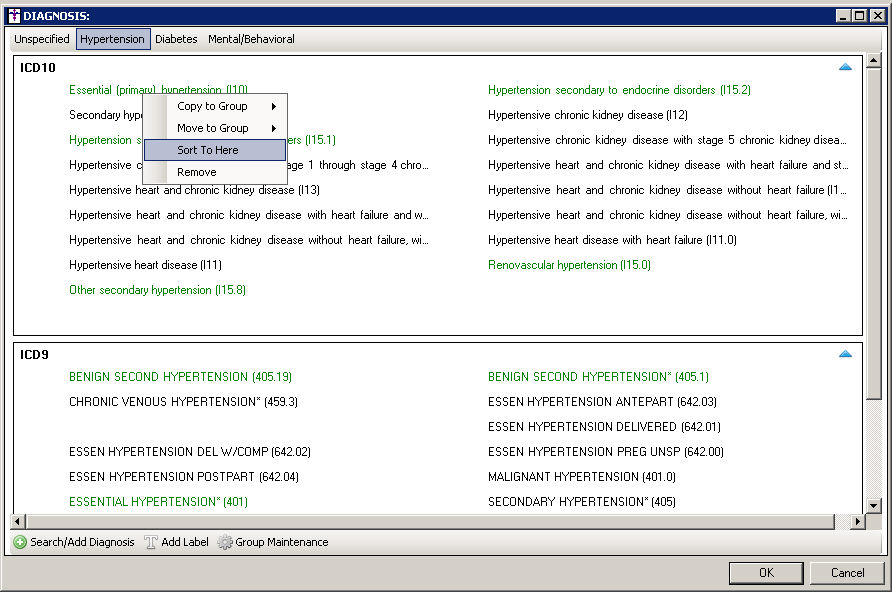Viewport: 892px width, 592px height.
Task: Click the application icon in title bar
Action: pyautogui.click(x=13, y=15)
